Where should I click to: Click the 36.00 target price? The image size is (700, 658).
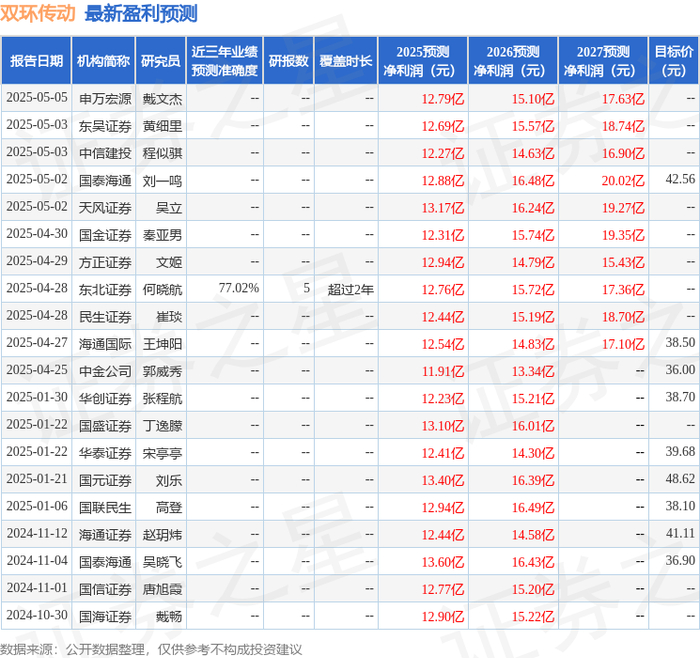(x=680, y=370)
